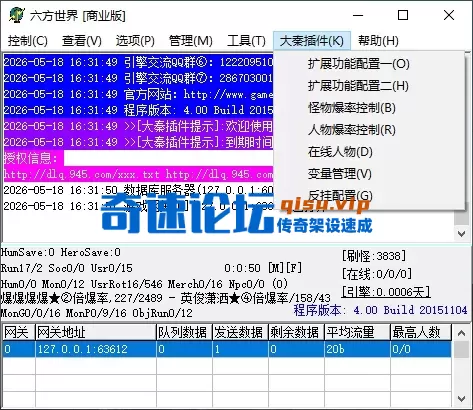Click the [刷怪:3838] status text

pos(374,256)
